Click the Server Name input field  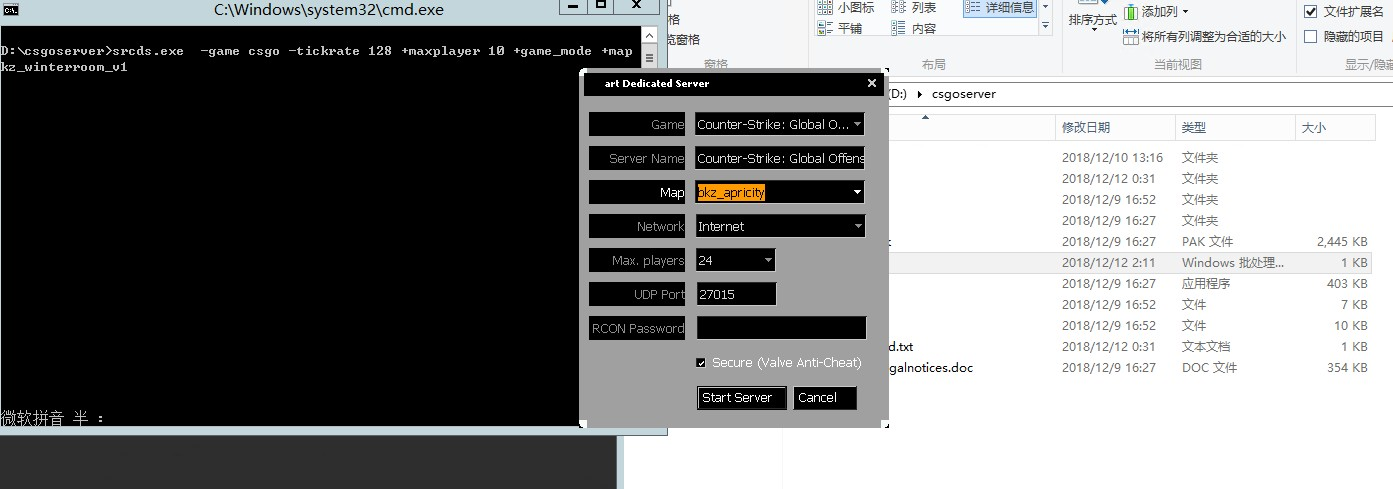pos(780,158)
